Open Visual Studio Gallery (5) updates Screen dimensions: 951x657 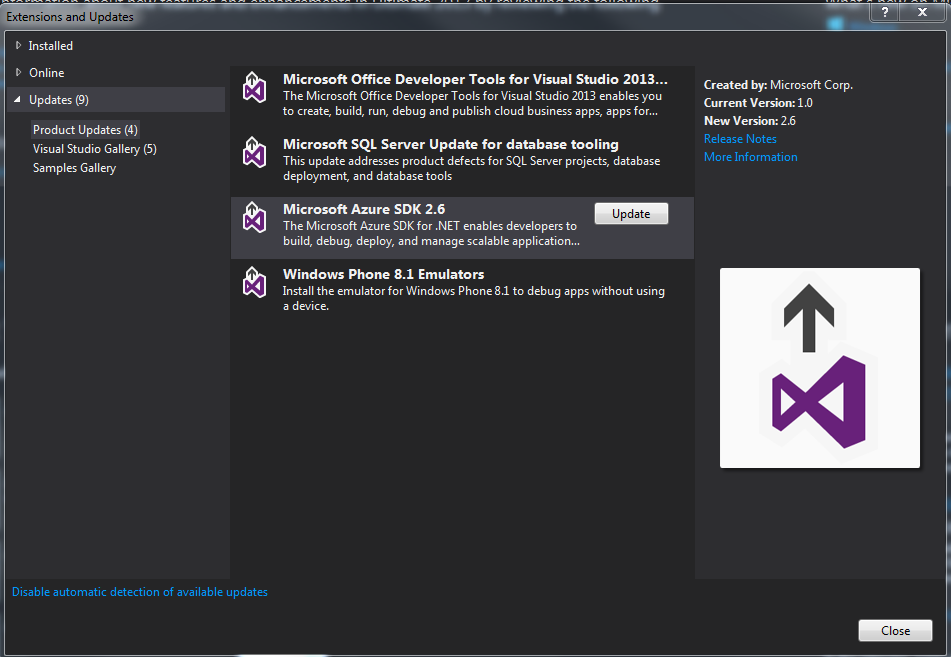[x=95, y=149]
